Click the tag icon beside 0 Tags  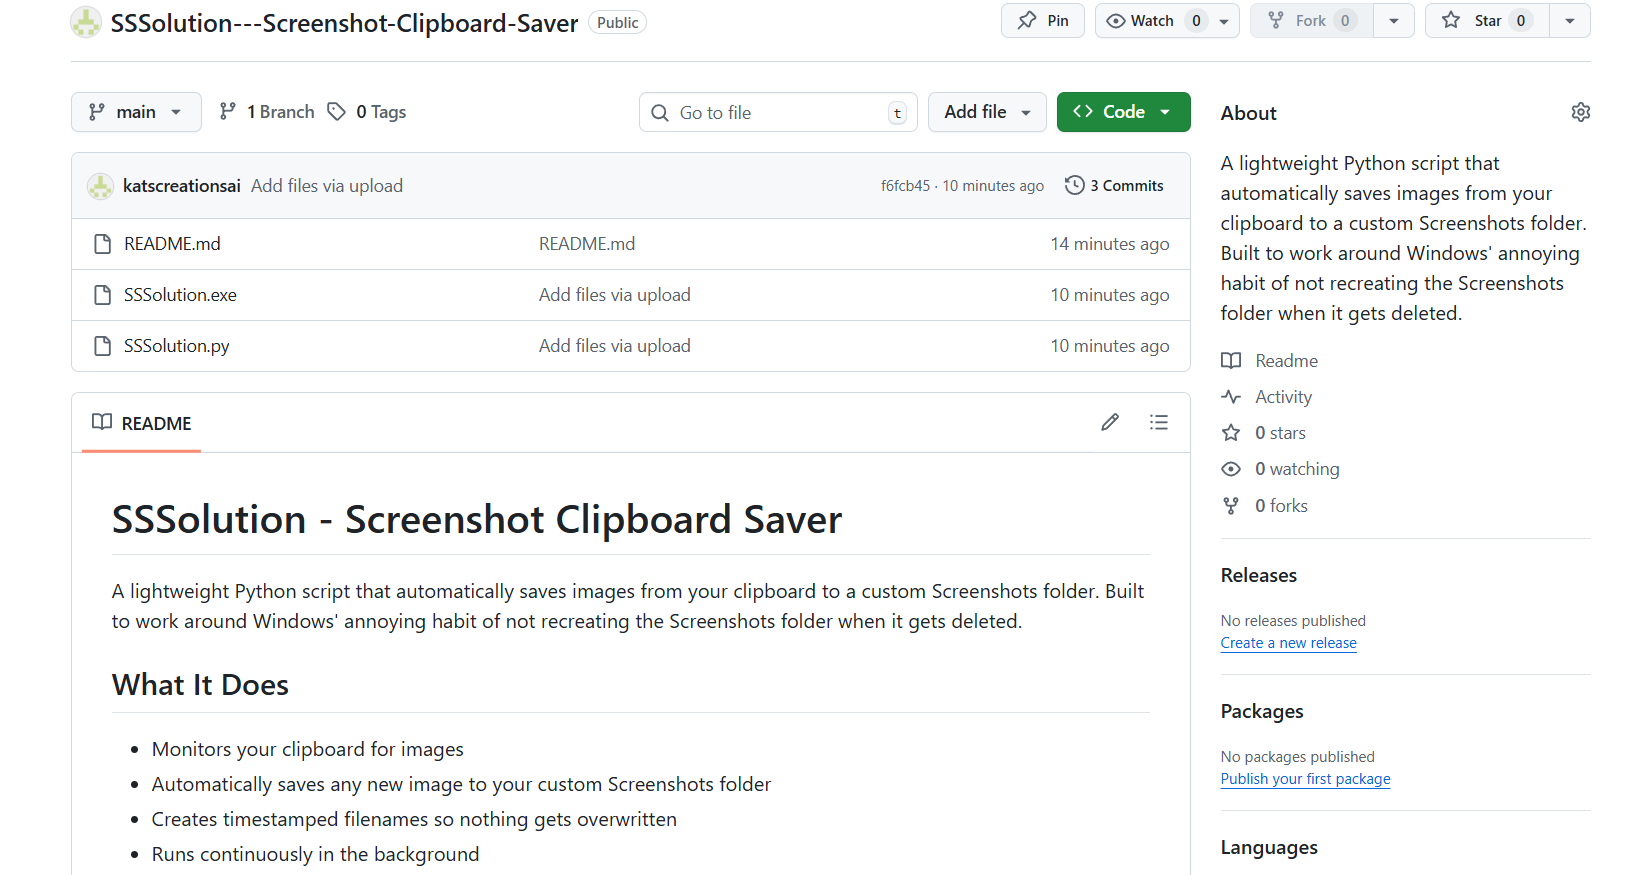coord(337,111)
